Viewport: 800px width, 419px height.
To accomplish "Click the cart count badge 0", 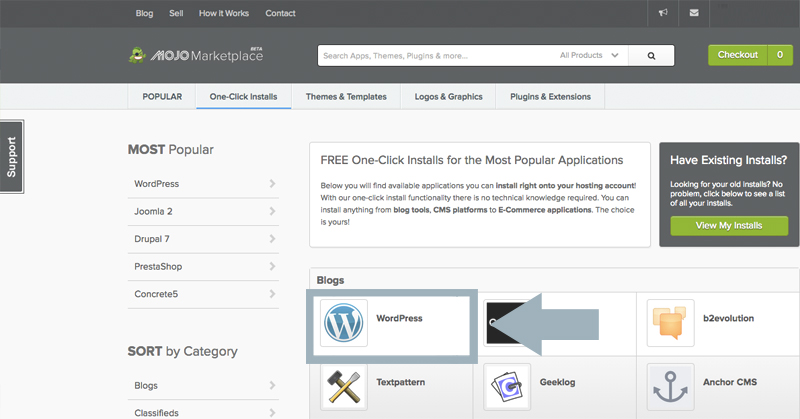I will [x=780, y=55].
